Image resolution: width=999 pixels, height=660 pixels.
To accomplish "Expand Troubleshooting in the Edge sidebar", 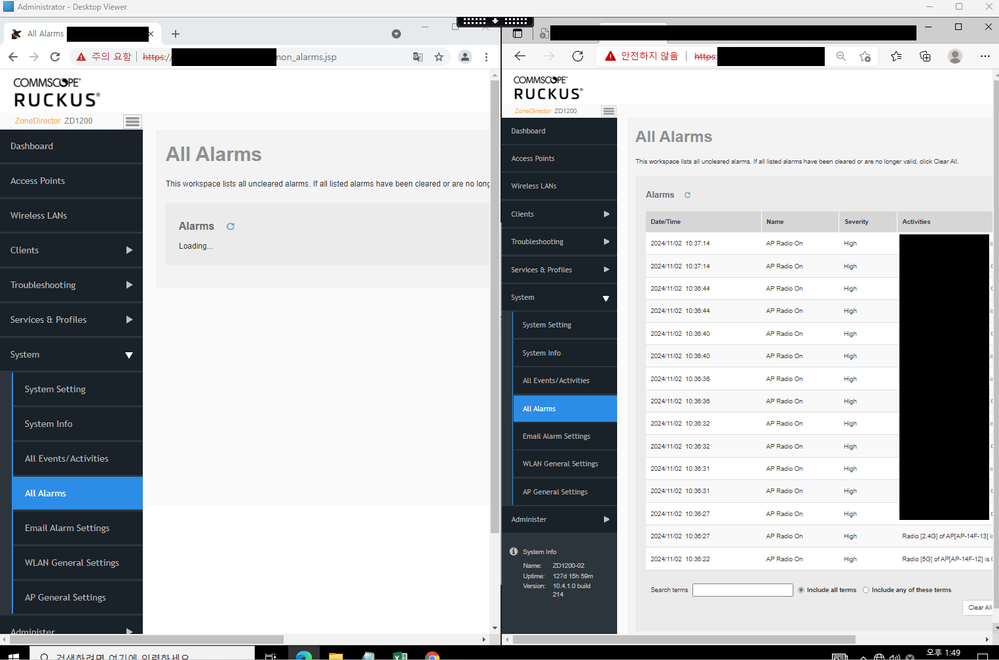I will (559, 242).
